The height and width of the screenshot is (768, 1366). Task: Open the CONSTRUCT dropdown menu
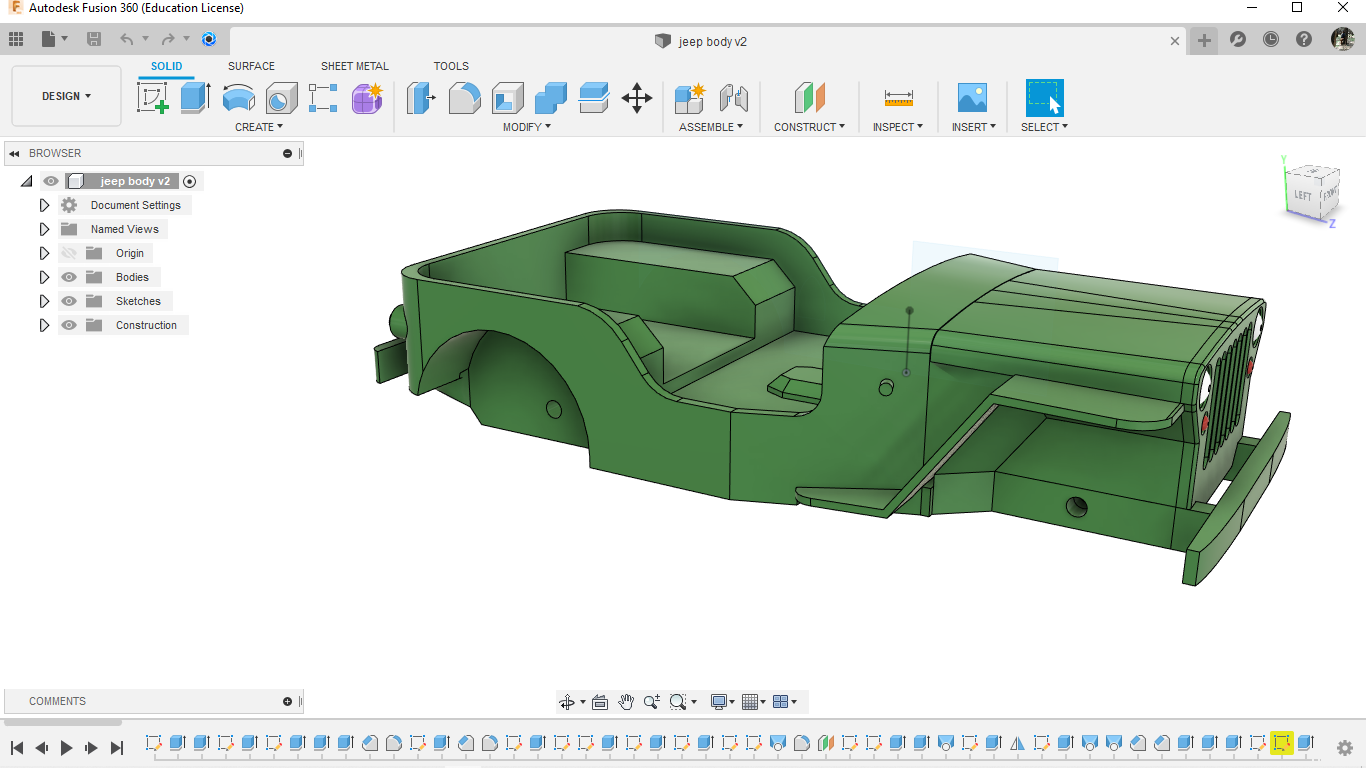click(x=809, y=127)
